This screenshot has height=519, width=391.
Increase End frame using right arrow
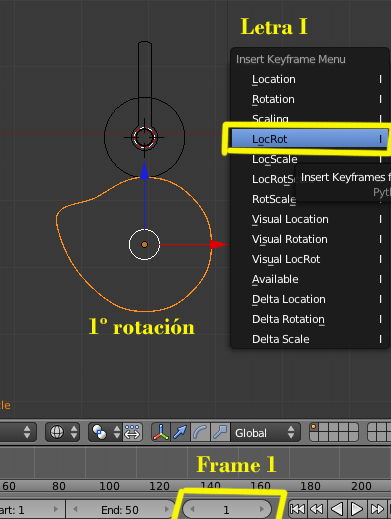166,509
